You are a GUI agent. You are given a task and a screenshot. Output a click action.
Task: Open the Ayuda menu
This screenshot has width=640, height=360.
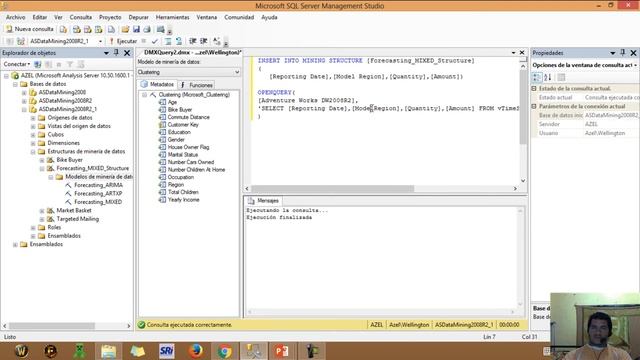coord(269,17)
